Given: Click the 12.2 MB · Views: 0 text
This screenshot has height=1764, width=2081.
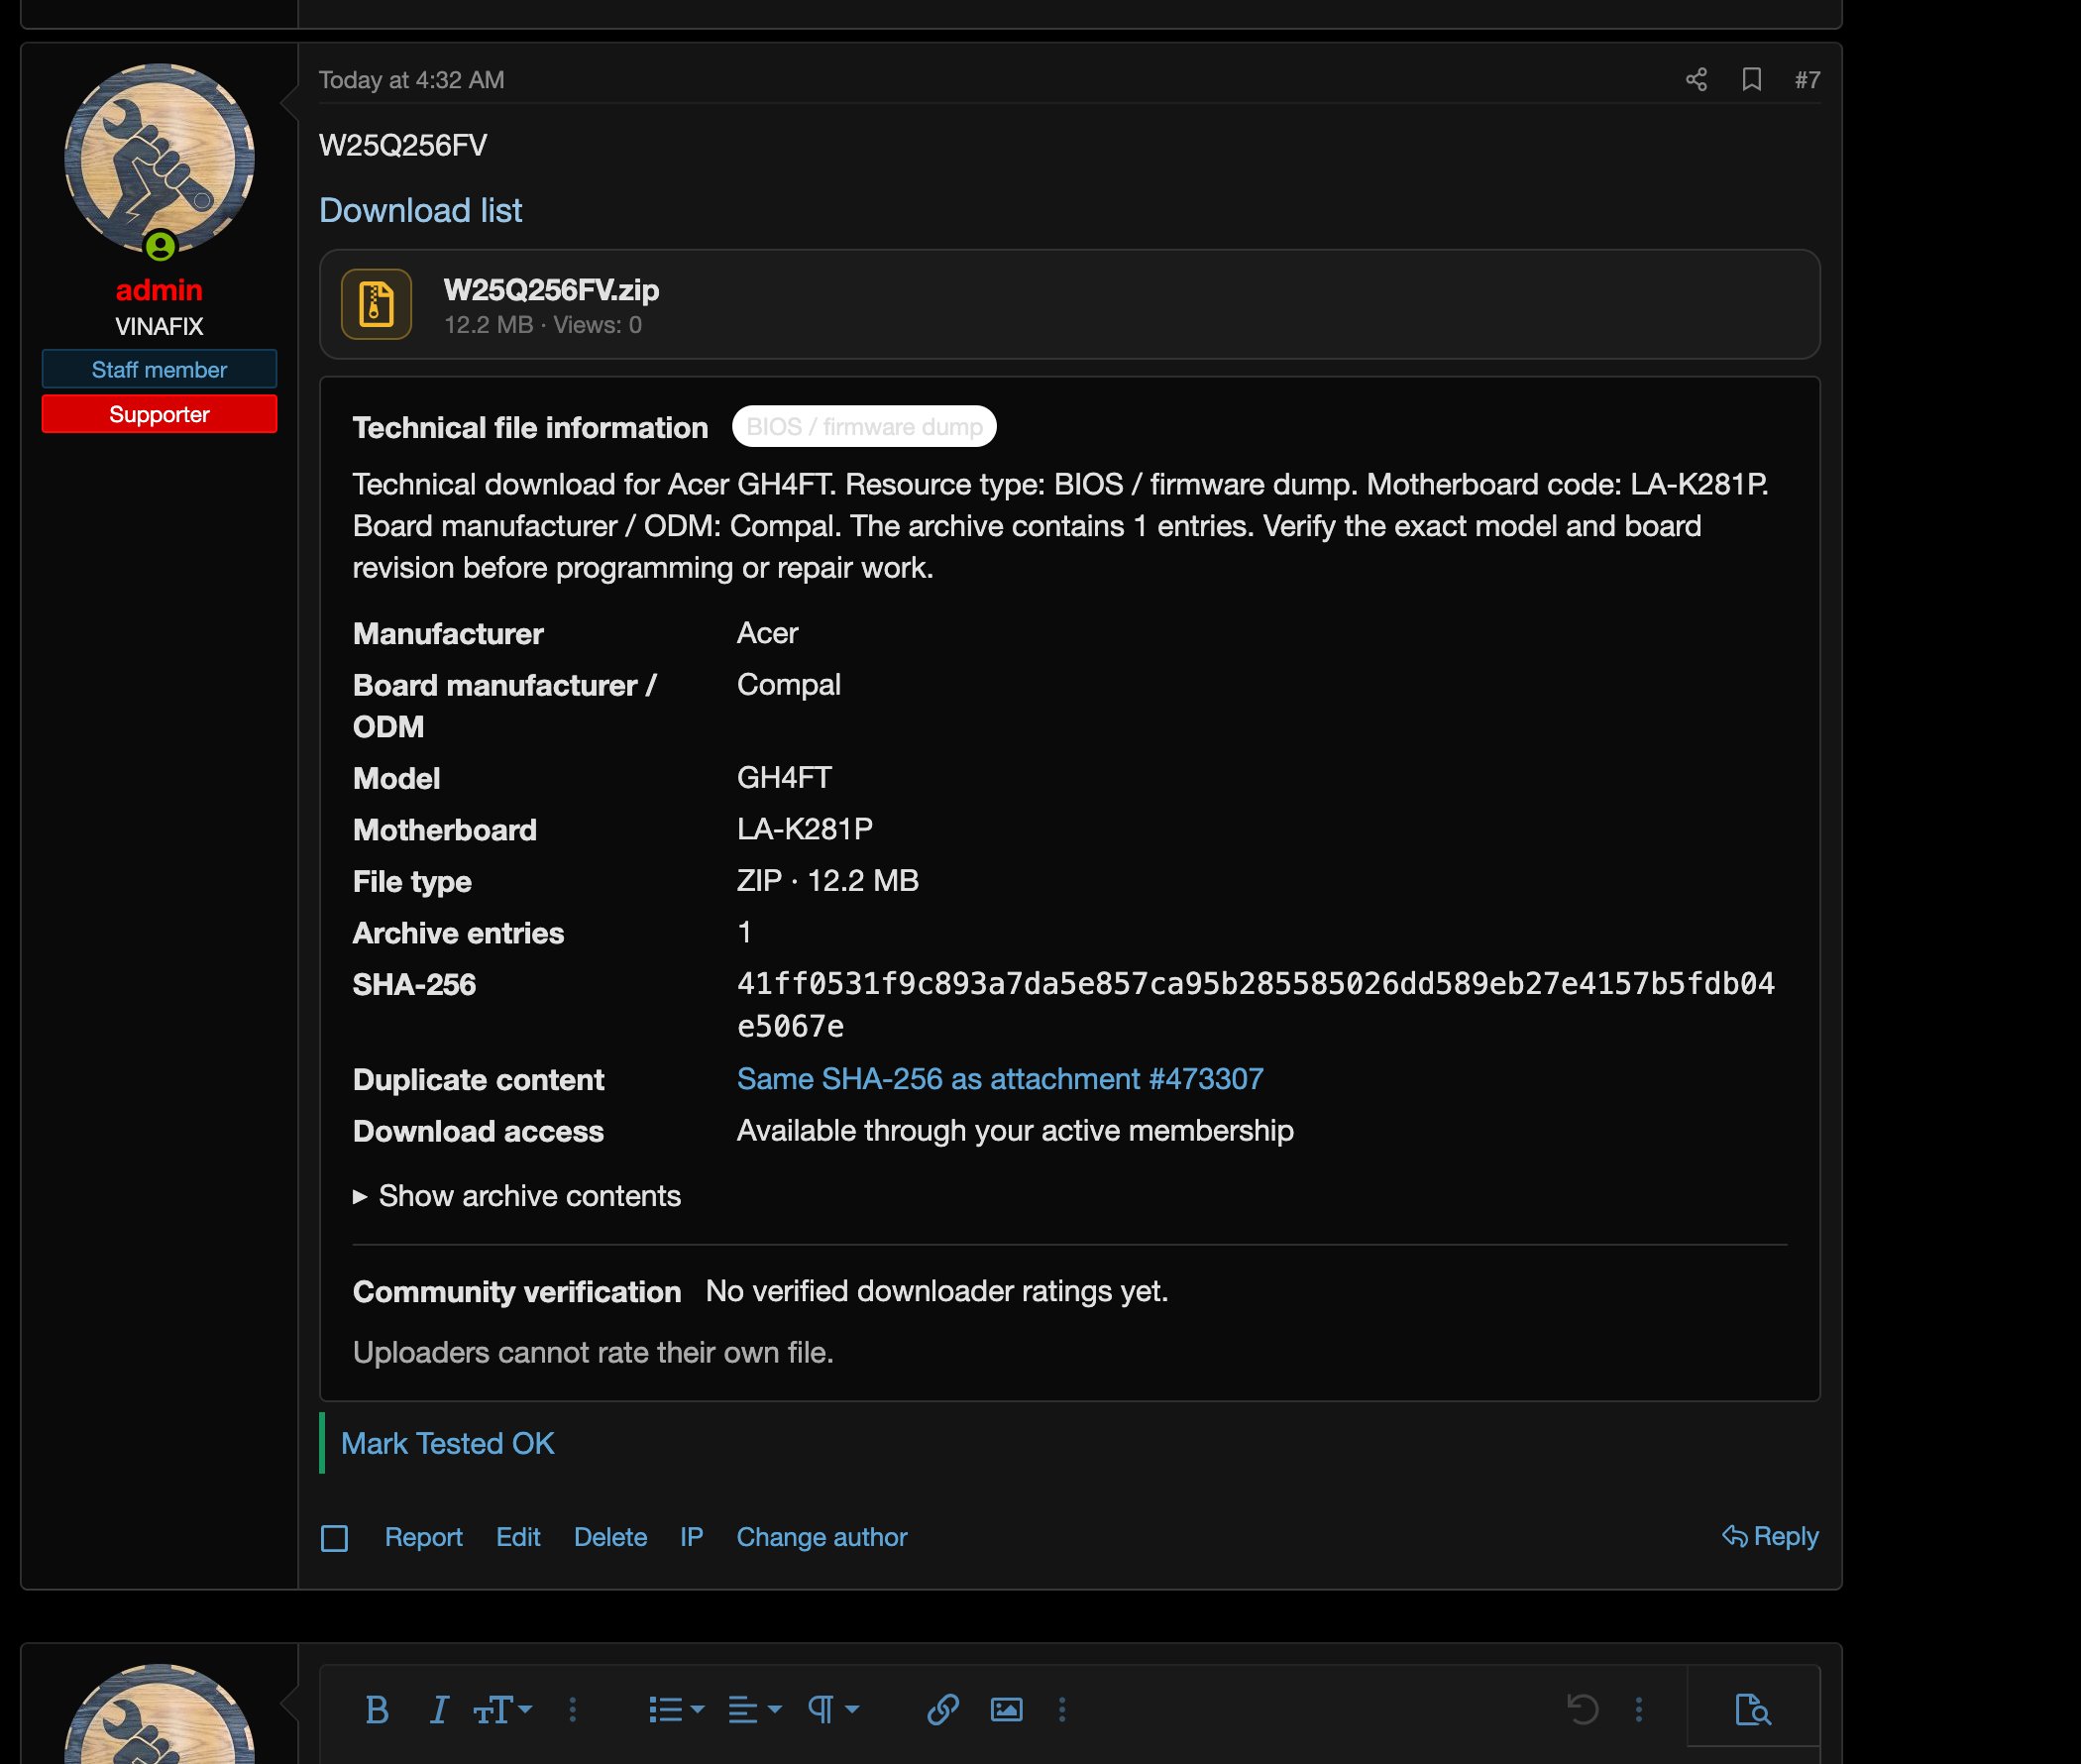Looking at the screenshot, I should pos(543,325).
